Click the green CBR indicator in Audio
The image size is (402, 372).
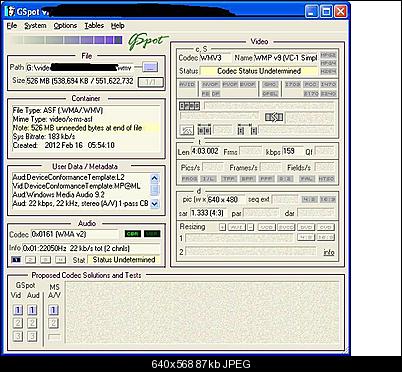[x=132, y=234]
